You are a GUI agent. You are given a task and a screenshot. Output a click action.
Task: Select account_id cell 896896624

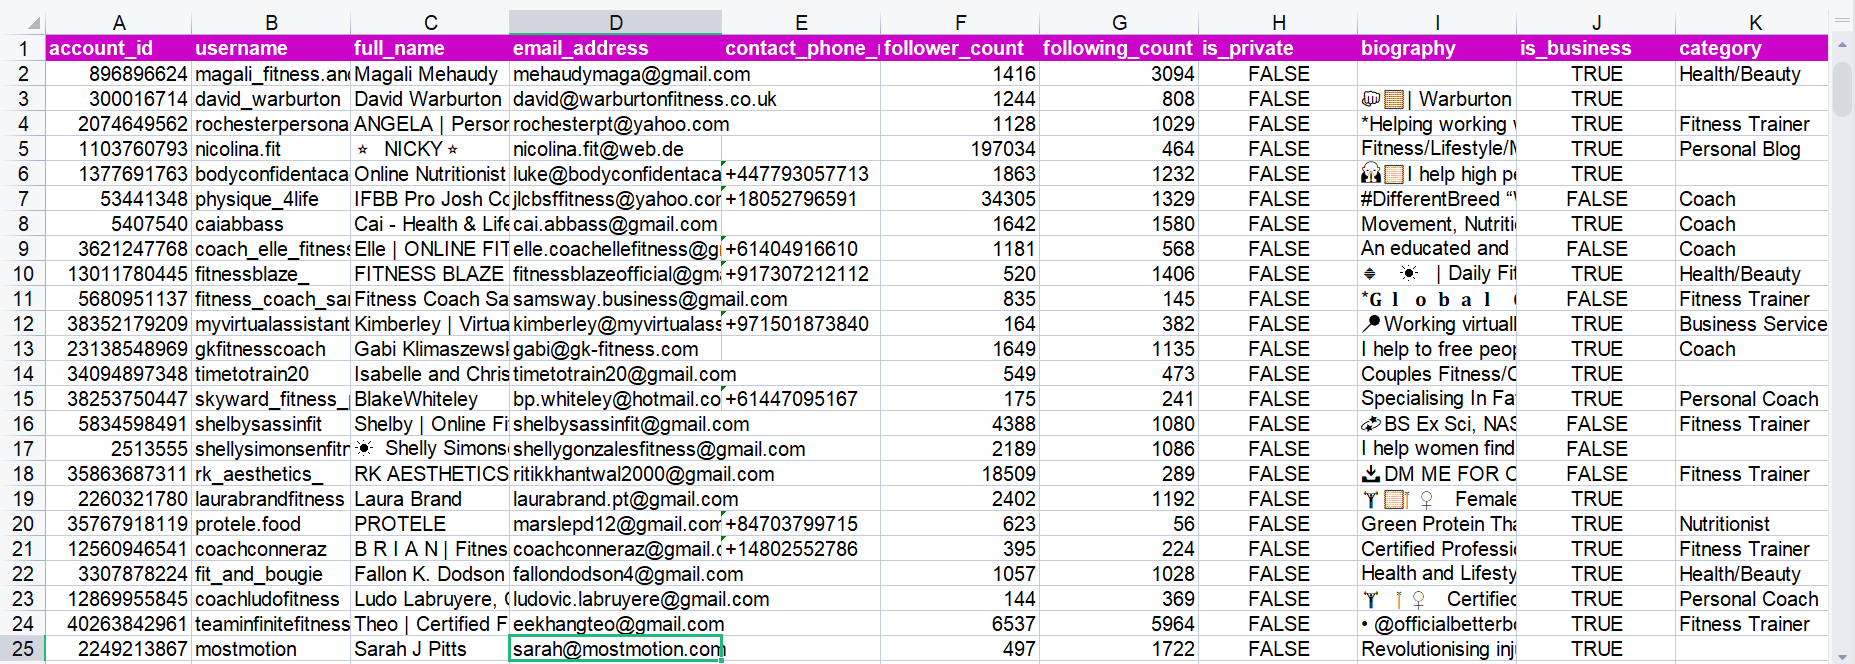click(x=119, y=74)
